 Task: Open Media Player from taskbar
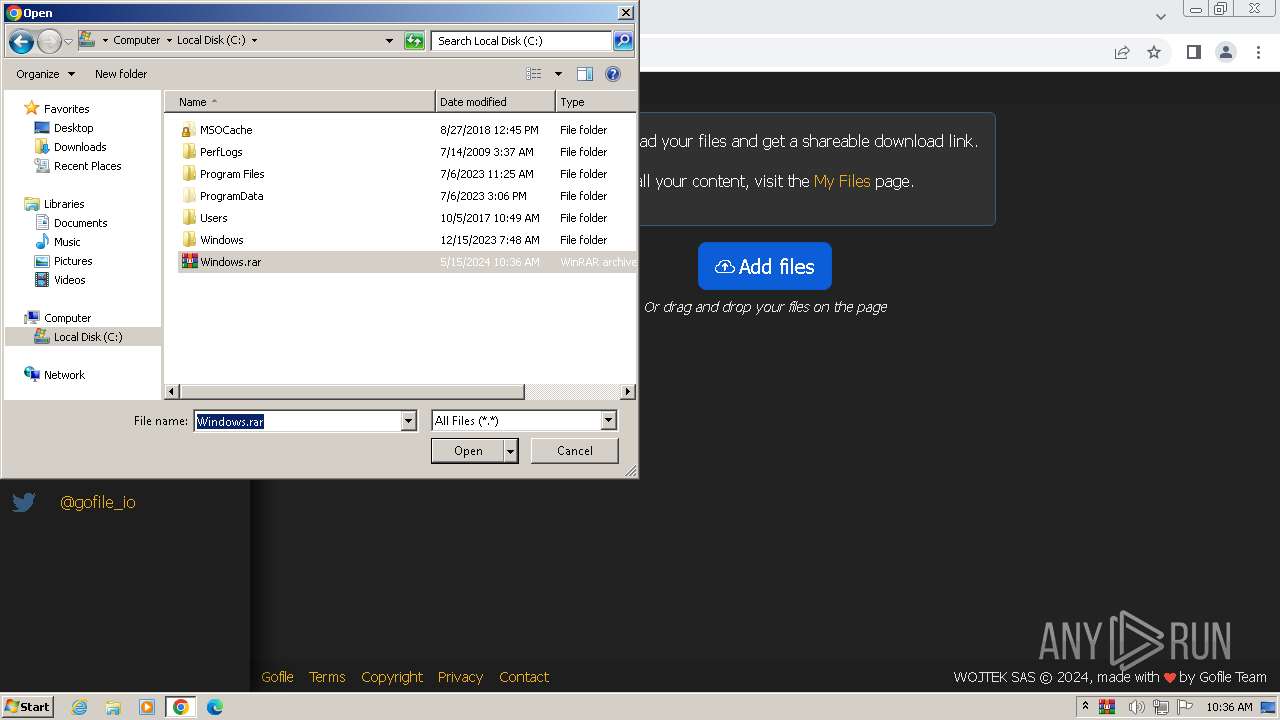click(x=146, y=707)
